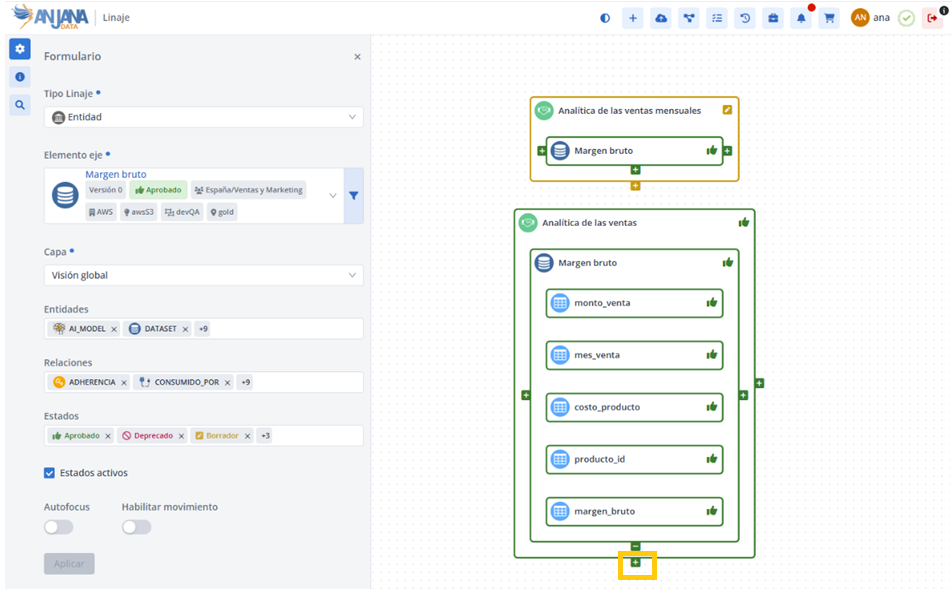Open the Tipo Linaje dropdown
Screen dimensions: 952x591
click(204, 117)
